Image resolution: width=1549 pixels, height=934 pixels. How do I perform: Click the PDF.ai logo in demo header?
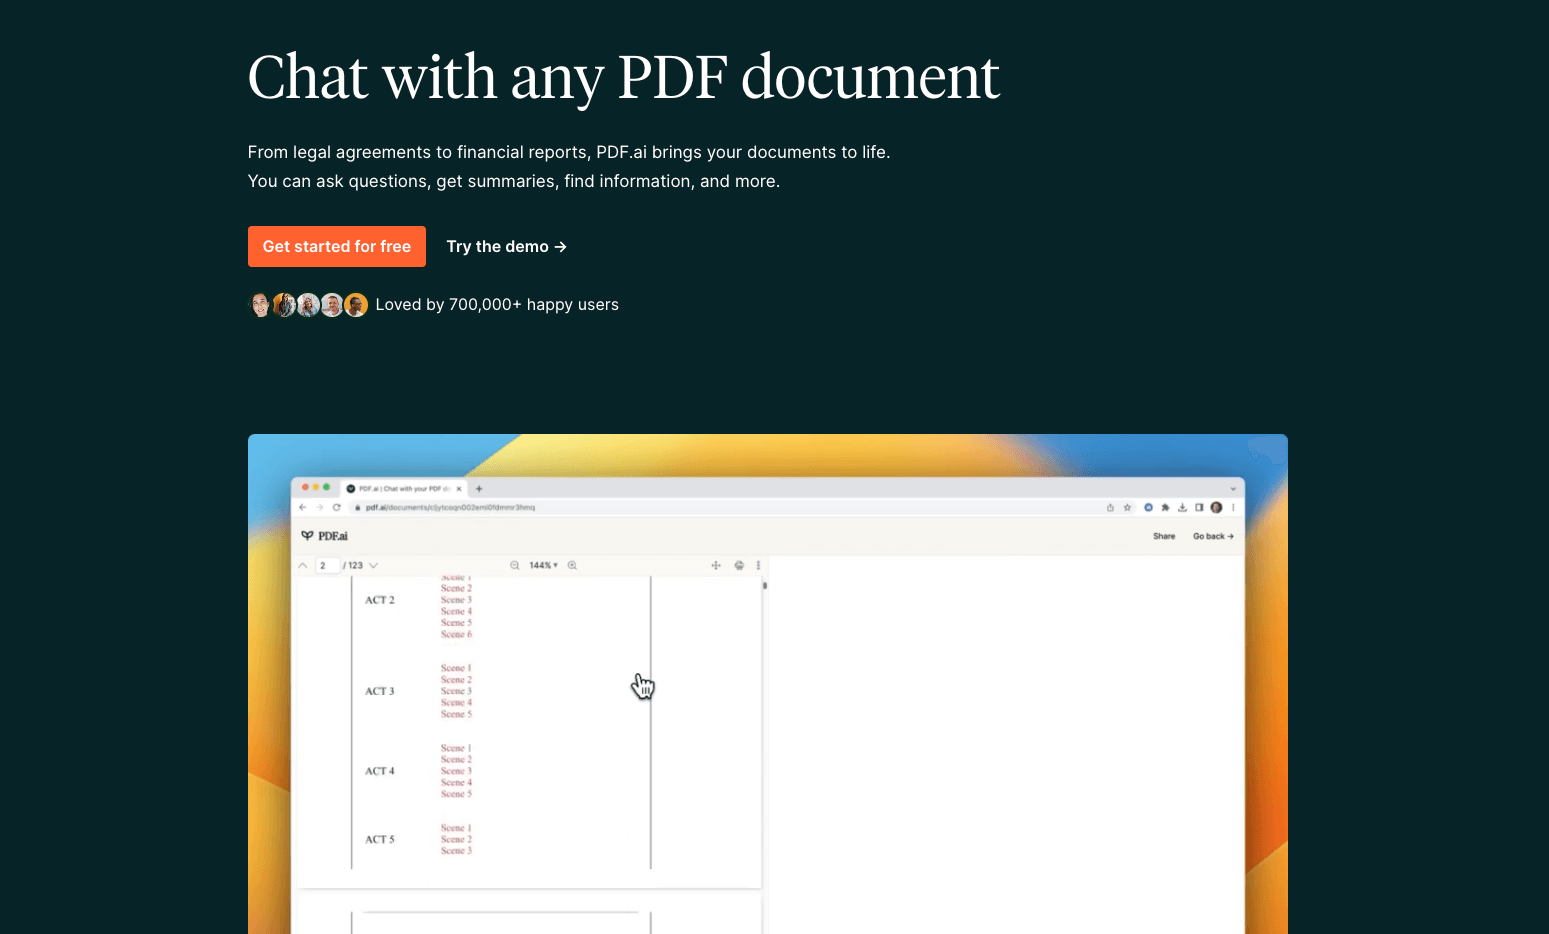click(x=325, y=536)
